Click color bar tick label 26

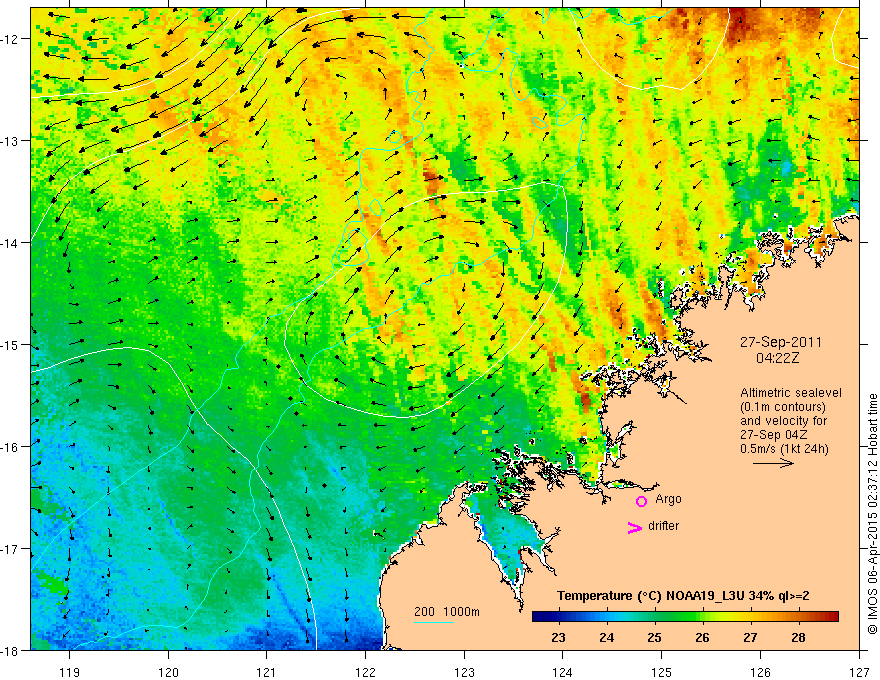pos(702,638)
